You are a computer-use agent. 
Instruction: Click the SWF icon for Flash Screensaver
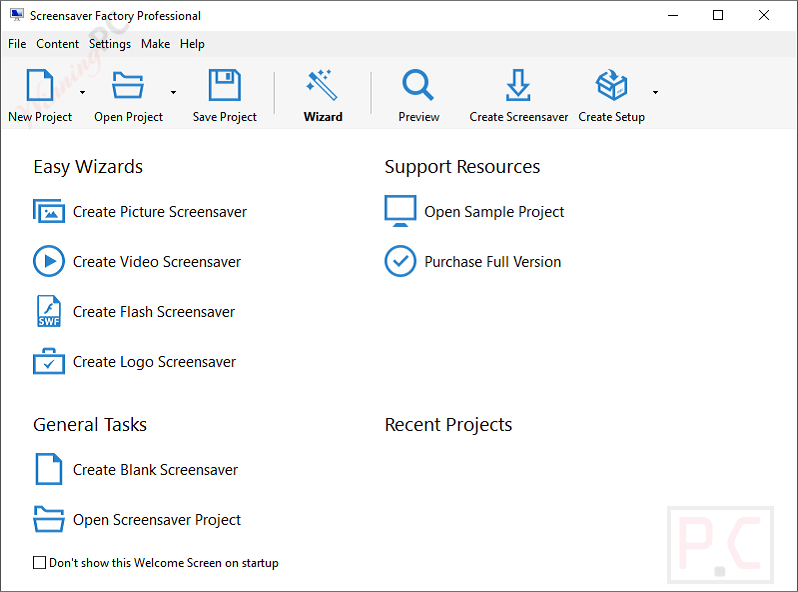click(x=49, y=311)
